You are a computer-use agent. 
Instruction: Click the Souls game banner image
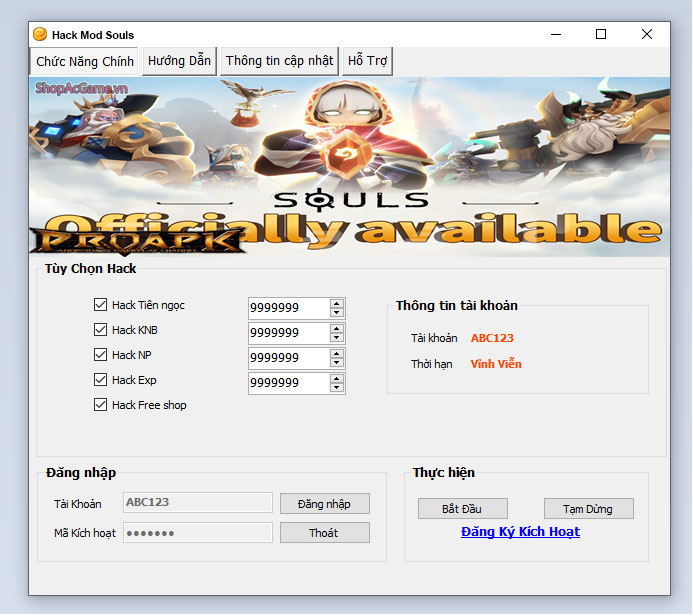tap(349, 167)
